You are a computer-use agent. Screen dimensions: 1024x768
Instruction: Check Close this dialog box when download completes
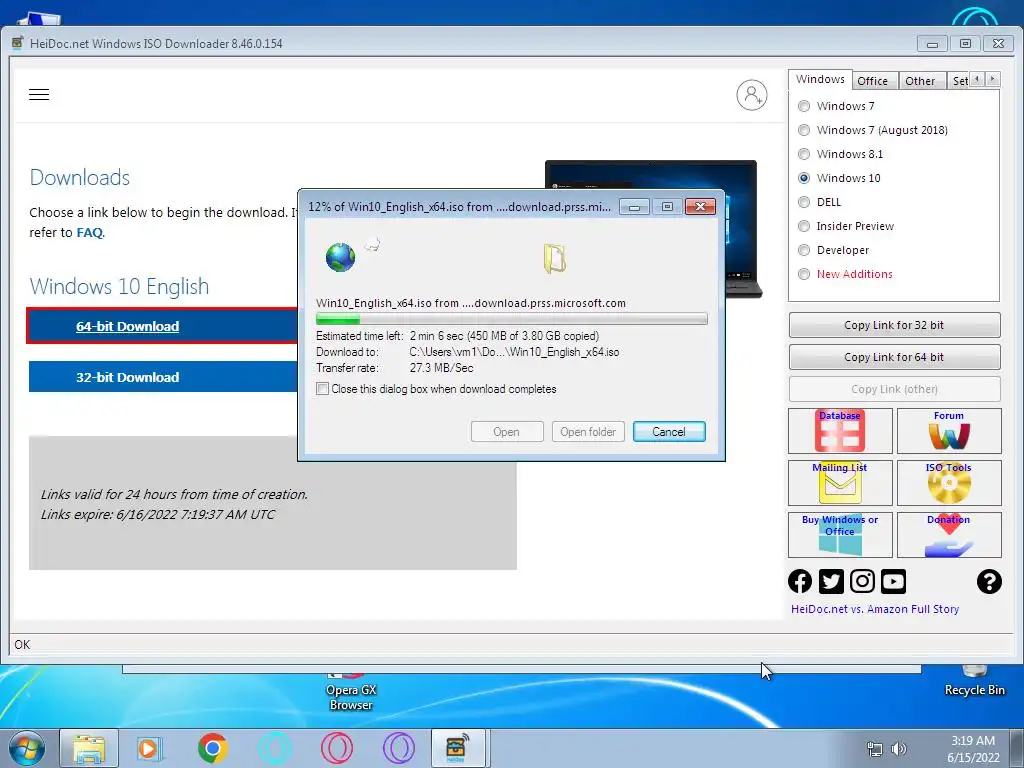pyautogui.click(x=323, y=389)
